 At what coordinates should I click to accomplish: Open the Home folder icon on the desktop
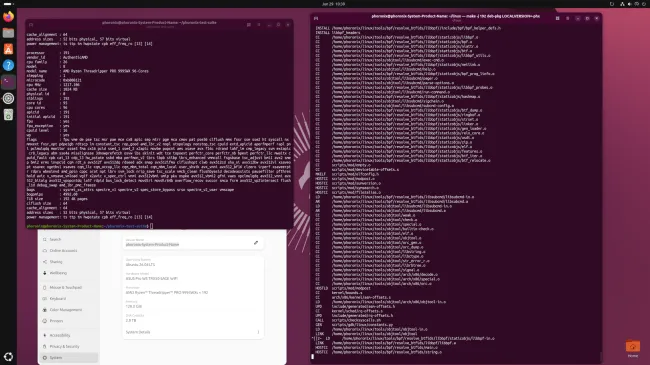point(633,348)
